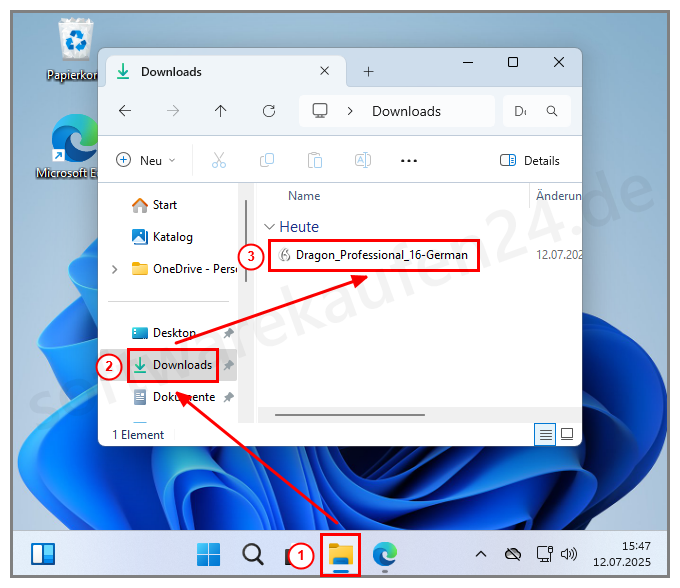Click the This PC monitor icon in address bar
This screenshot has height=588, width=680.
320,111
